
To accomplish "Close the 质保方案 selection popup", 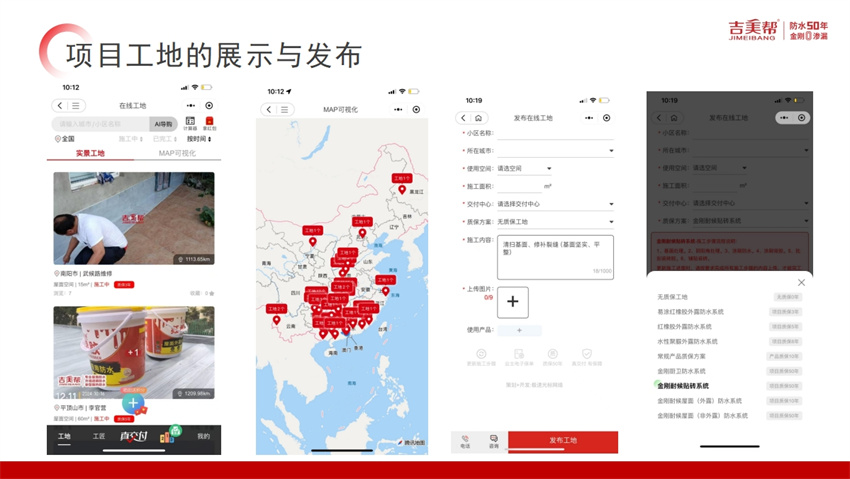I will pyautogui.click(x=801, y=282).
